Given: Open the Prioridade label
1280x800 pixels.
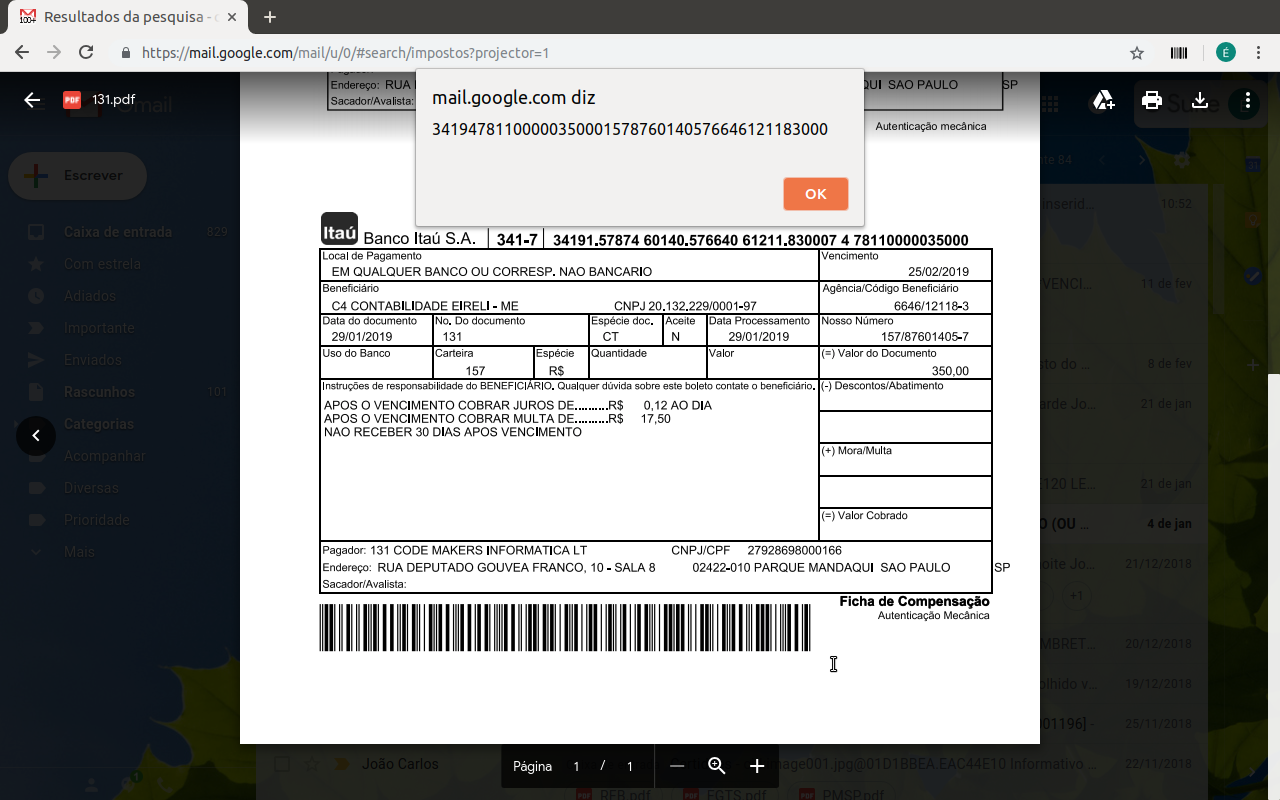Looking at the screenshot, I should pos(97,520).
